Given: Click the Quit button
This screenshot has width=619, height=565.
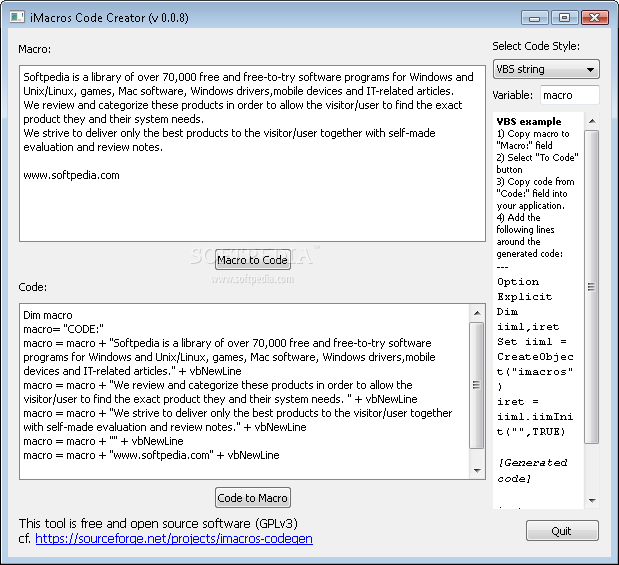Looking at the screenshot, I should [562, 531].
